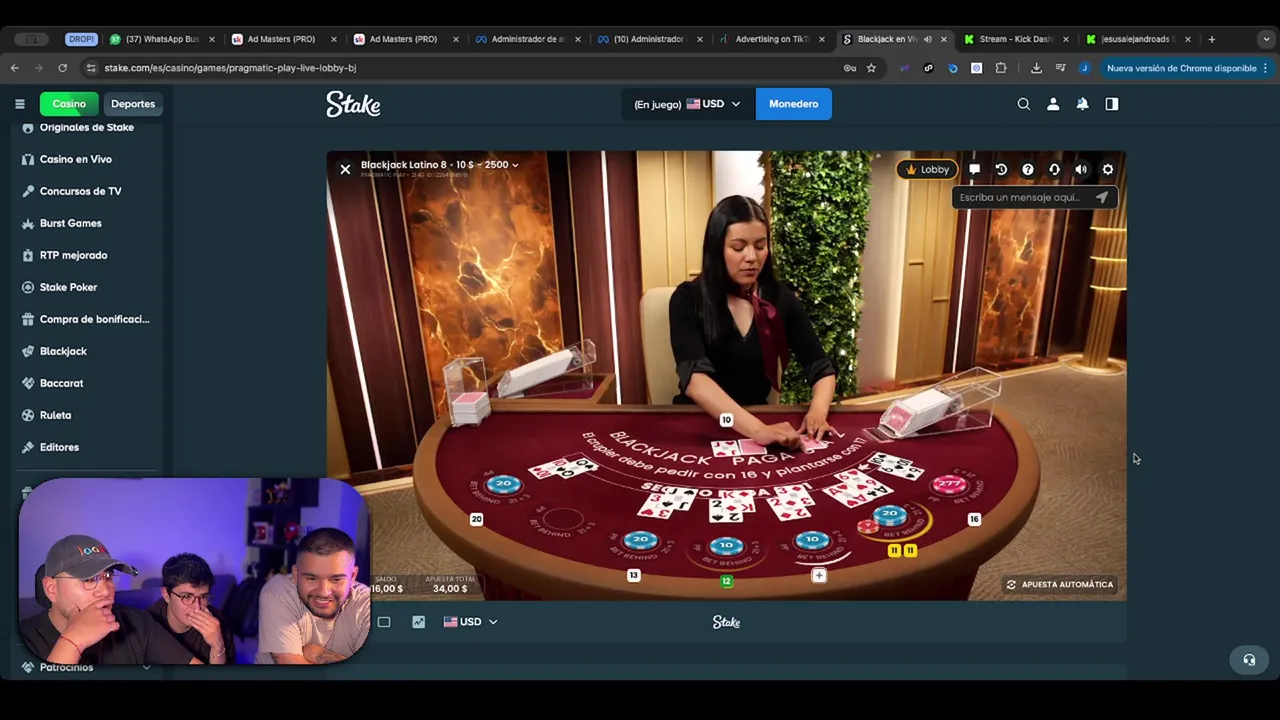Image resolution: width=1280 pixels, height=720 pixels.
Task: Open the search magnifier in Stake header
Action: pos(1023,104)
